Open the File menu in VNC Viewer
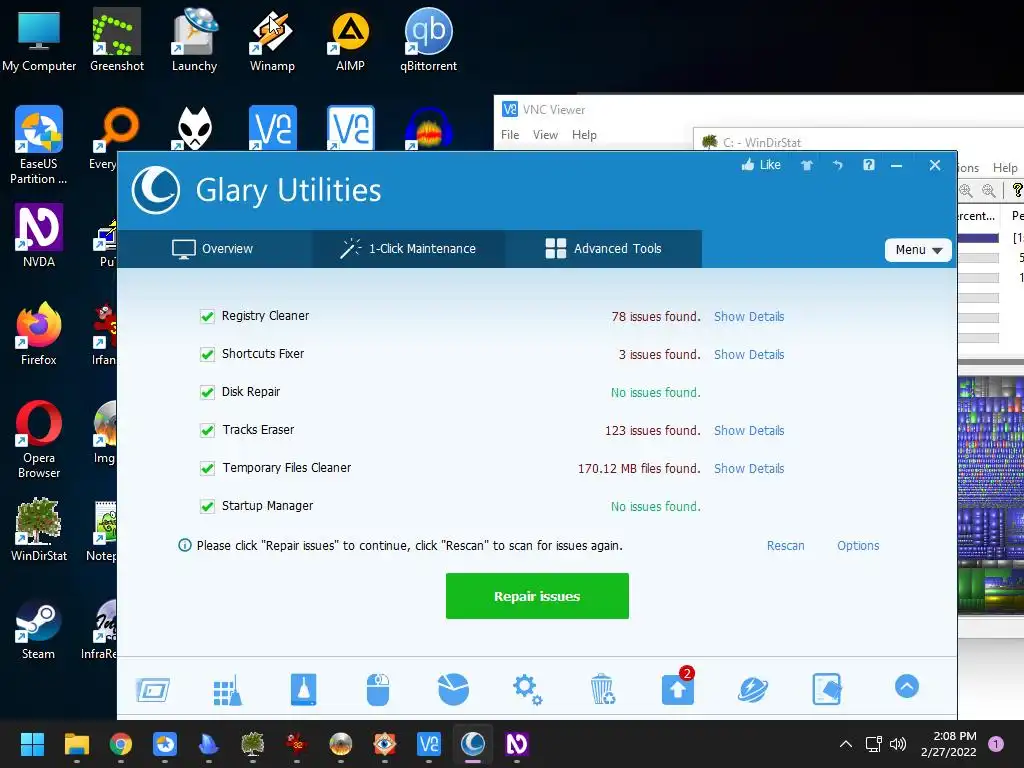 tap(510, 135)
